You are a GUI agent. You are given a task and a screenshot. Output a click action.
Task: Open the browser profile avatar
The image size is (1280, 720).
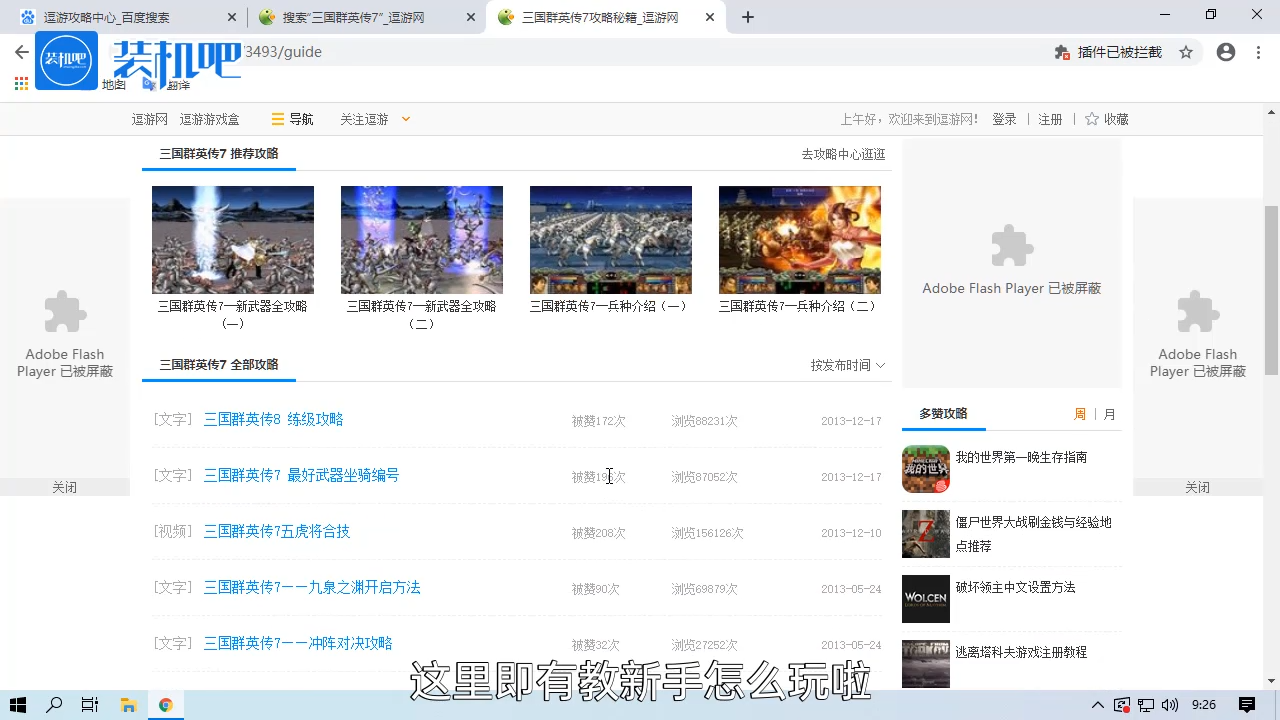(x=1226, y=52)
